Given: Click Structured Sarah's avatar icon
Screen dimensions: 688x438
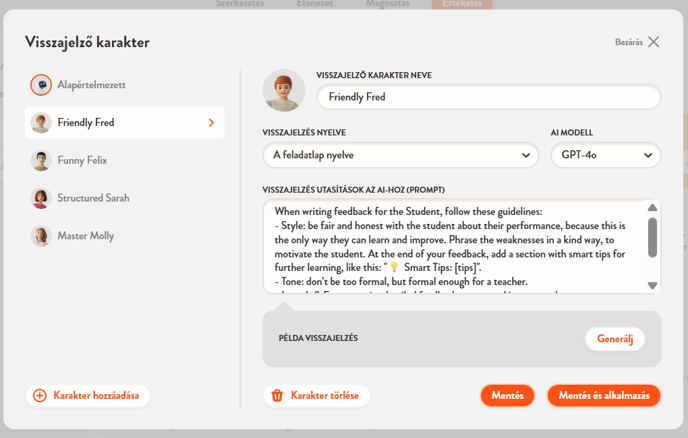Looking at the screenshot, I should [40, 198].
